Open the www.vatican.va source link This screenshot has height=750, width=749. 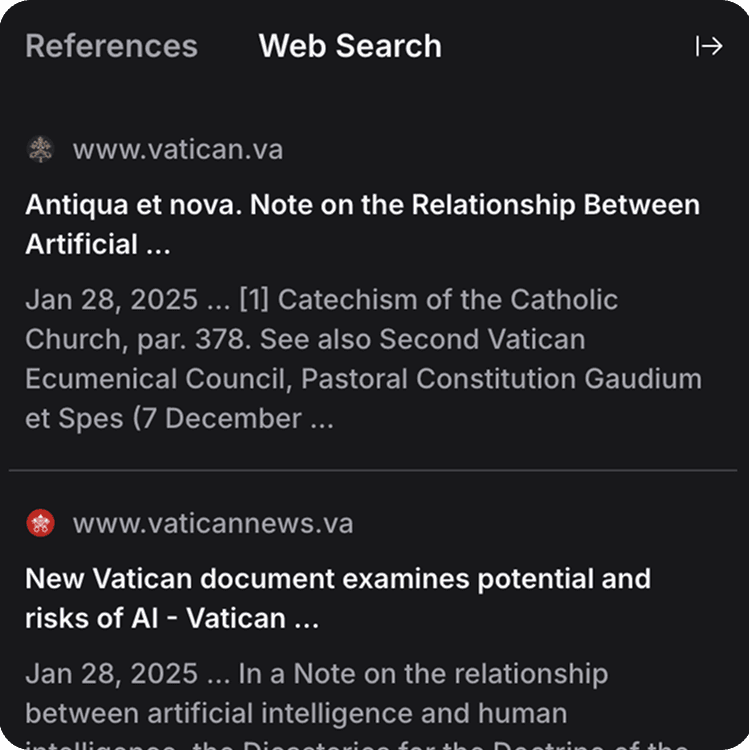click(177, 150)
